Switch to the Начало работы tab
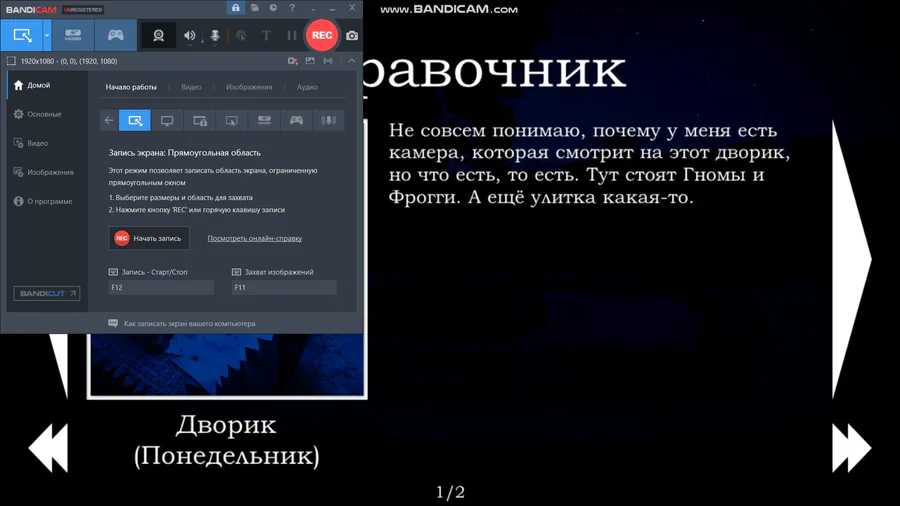The height and width of the screenshot is (506, 900). [x=131, y=87]
